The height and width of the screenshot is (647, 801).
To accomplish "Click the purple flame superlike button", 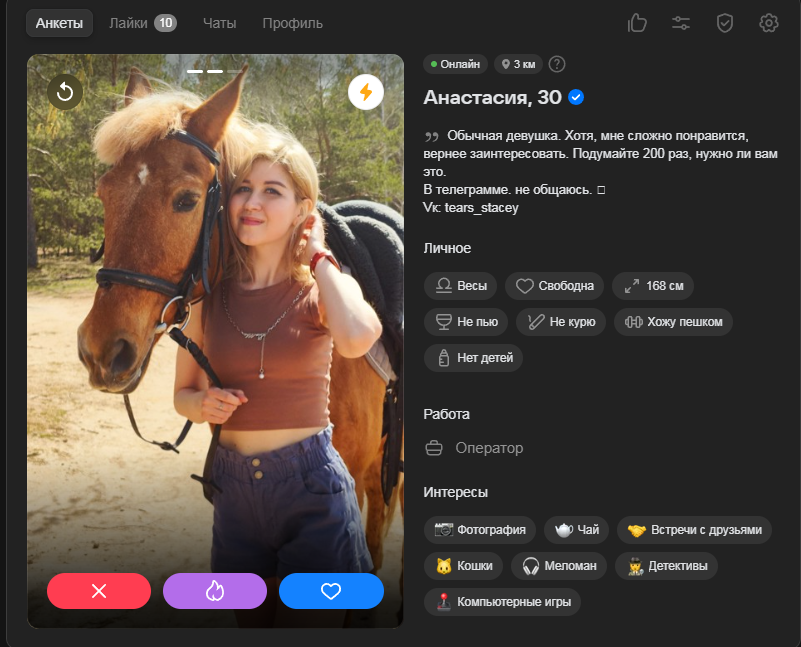I will [215, 591].
